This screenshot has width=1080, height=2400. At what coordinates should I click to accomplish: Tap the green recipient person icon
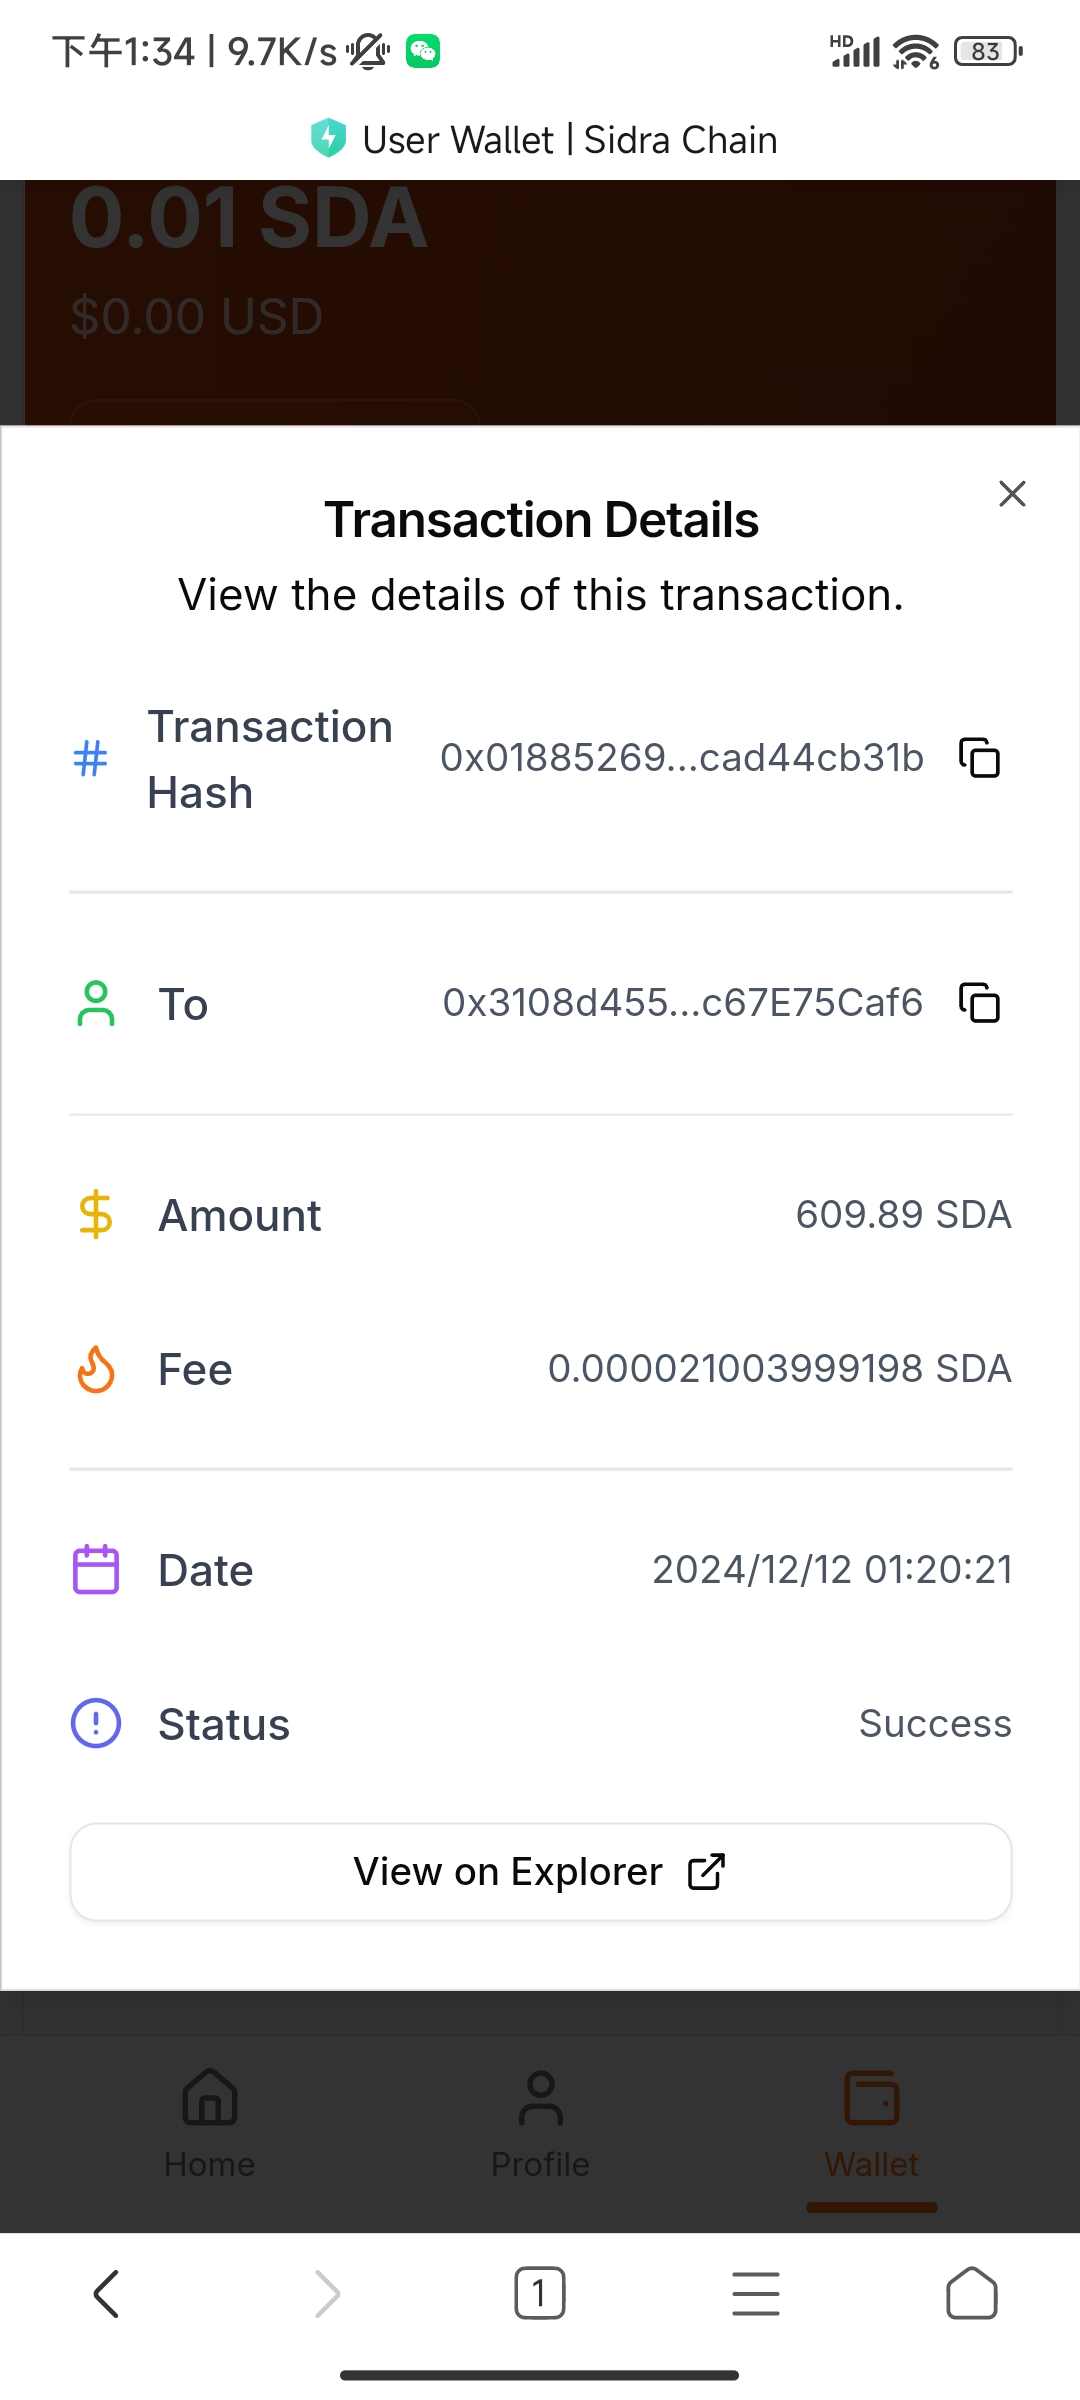(96, 1003)
